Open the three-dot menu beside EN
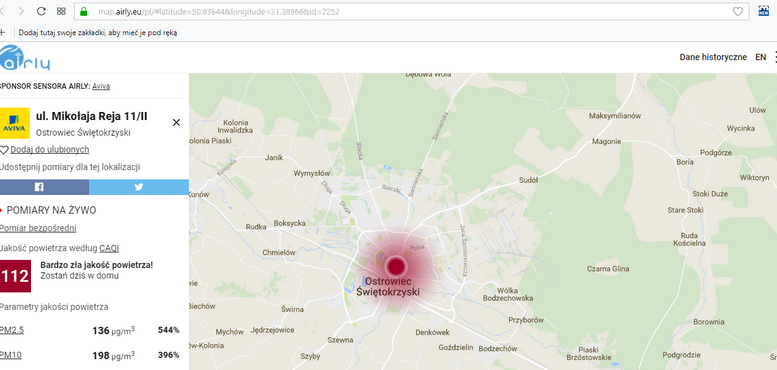 (x=775, y=57)
